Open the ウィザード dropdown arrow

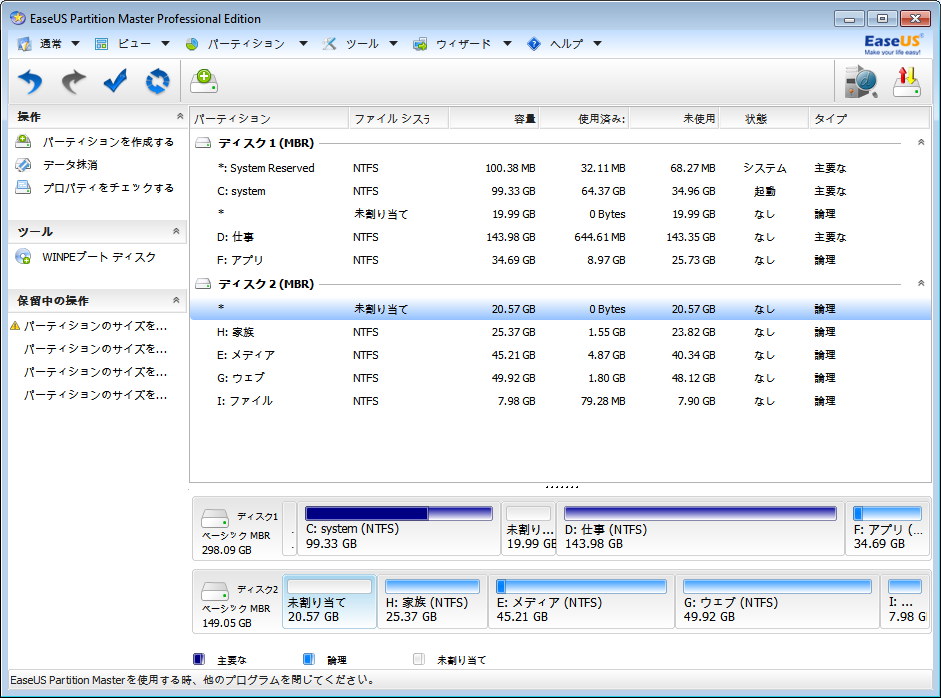click(x=507, y=44)
